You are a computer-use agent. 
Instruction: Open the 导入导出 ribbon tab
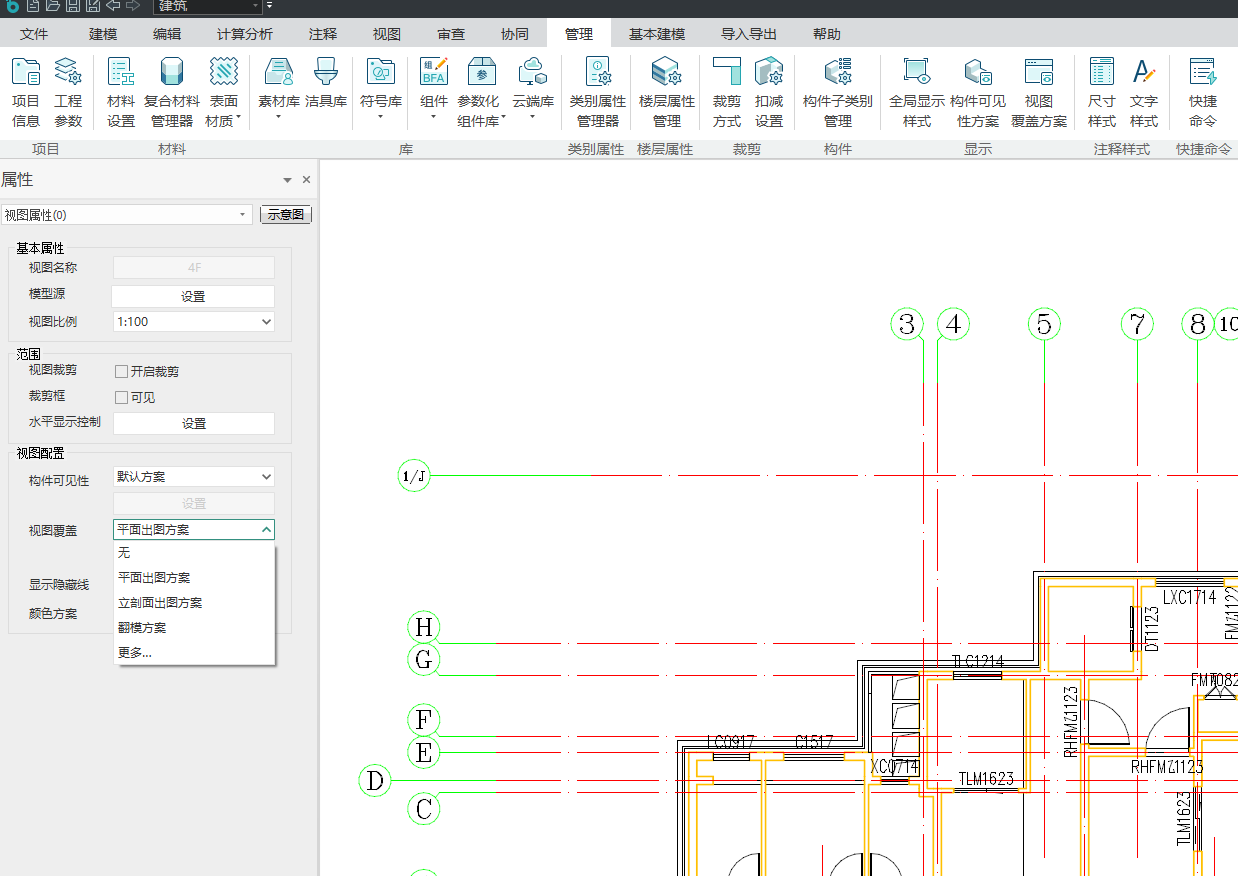pos(749,34)
